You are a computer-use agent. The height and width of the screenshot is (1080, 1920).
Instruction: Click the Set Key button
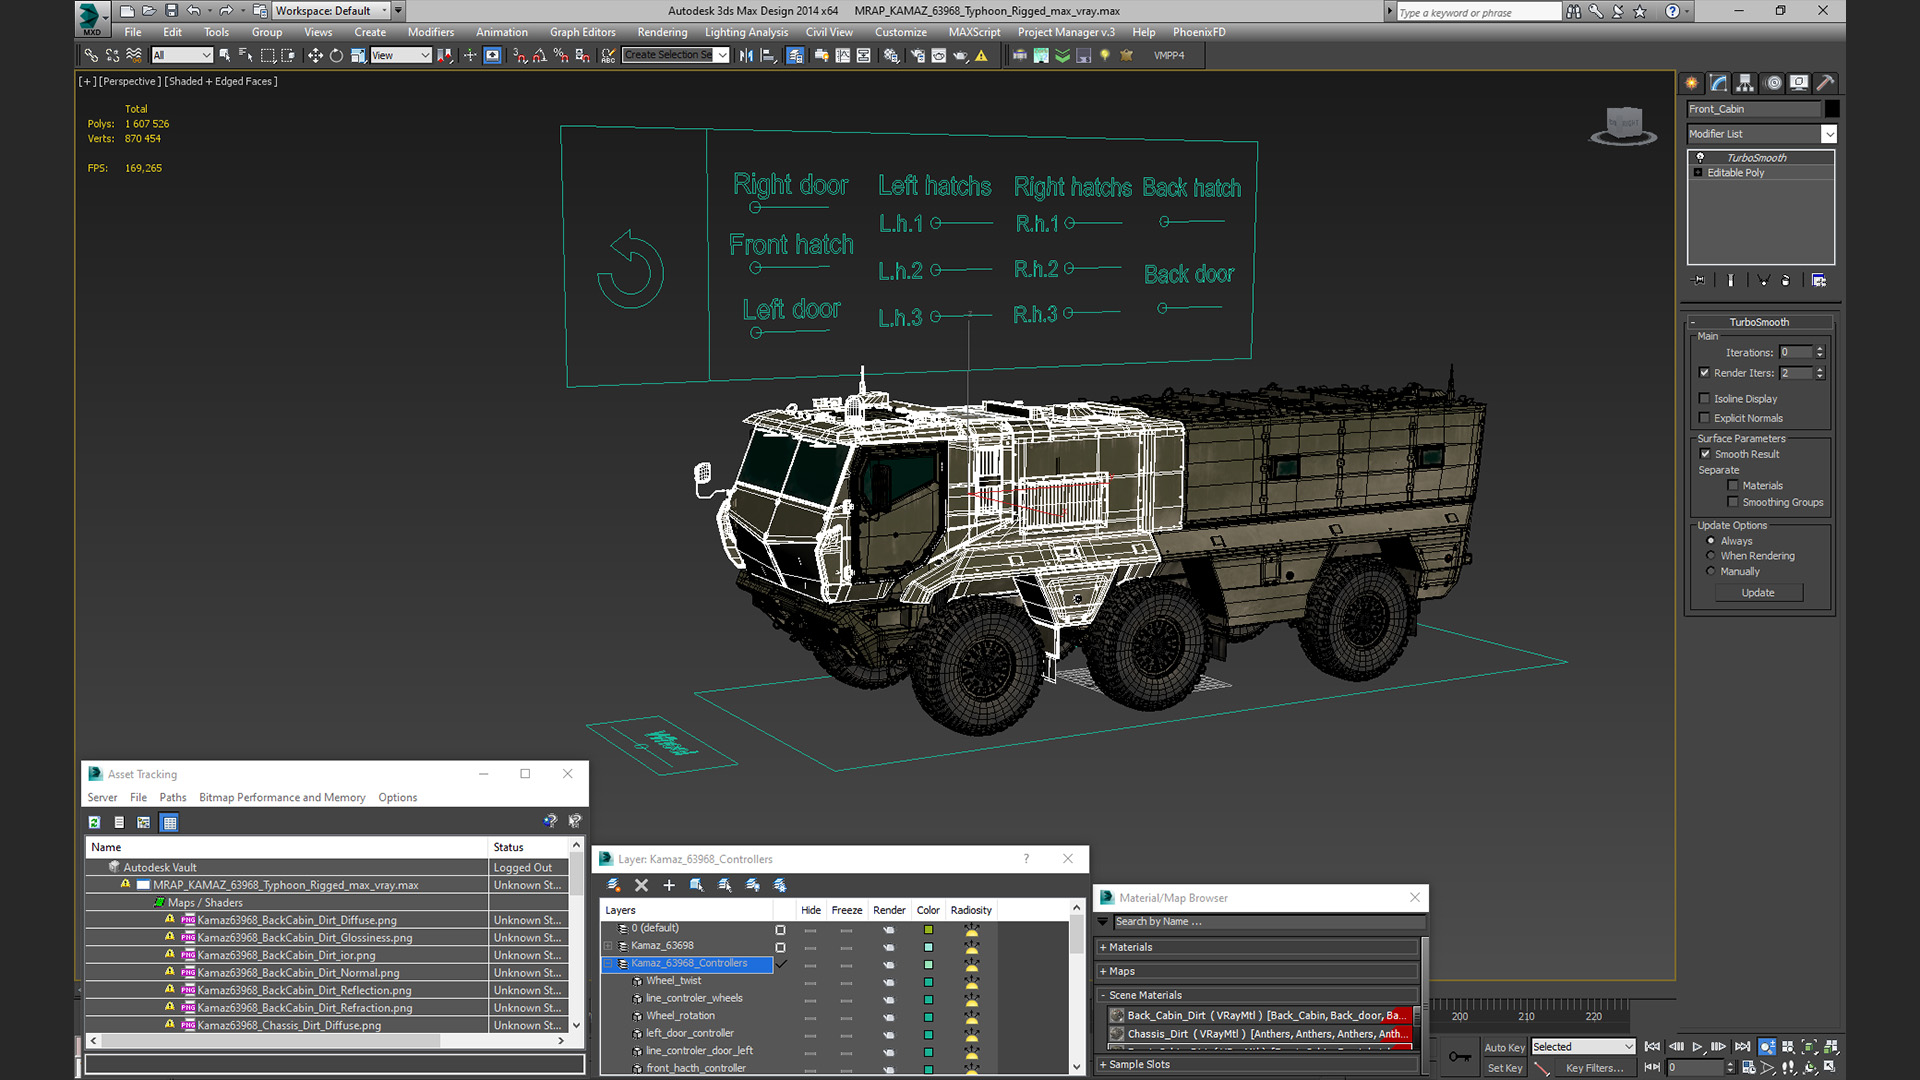click(1504, 1068)
